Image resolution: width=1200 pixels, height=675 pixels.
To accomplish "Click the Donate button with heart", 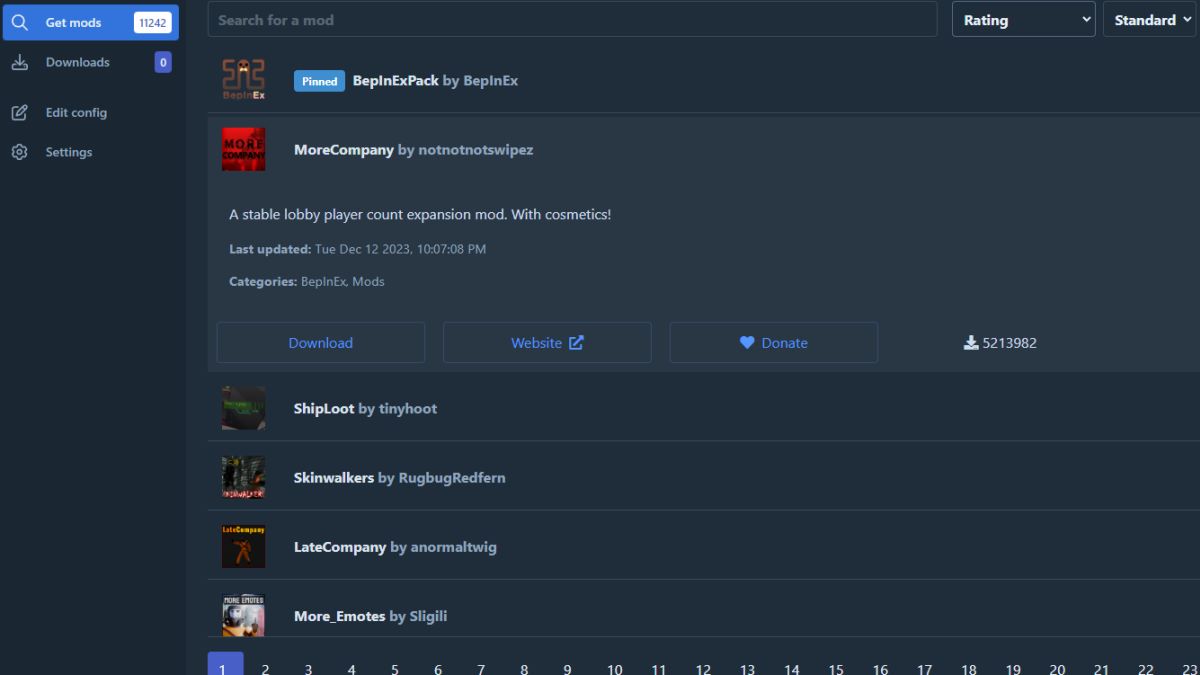I will tap(773, 342).
